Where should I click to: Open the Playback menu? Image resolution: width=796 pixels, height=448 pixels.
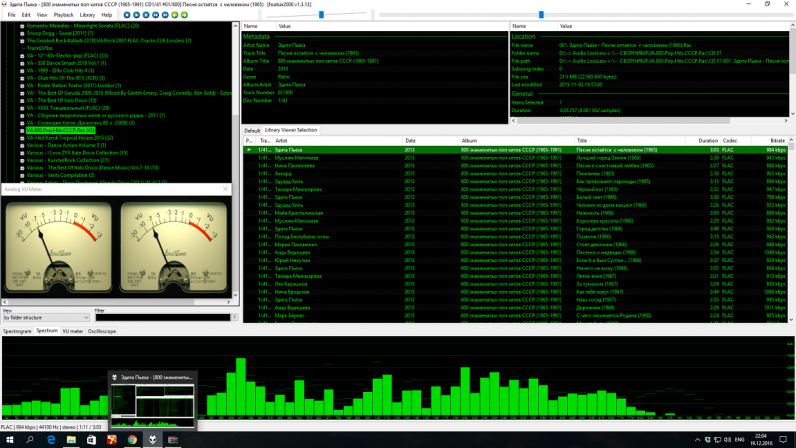pos(63,15)
